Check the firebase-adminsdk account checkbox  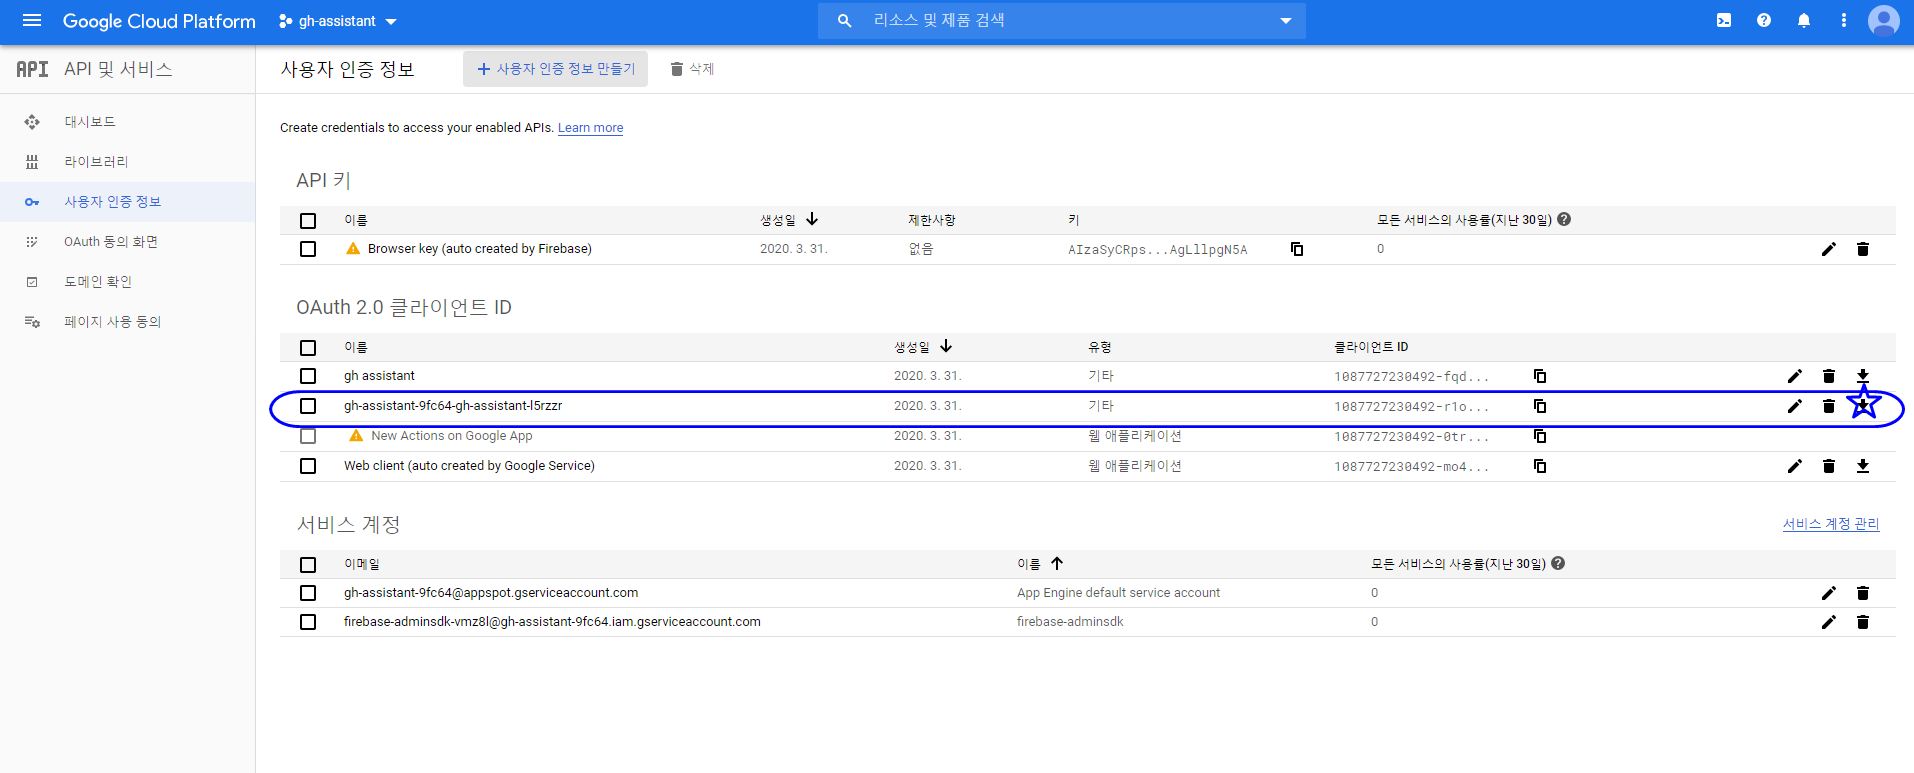[x=308, y=622]
